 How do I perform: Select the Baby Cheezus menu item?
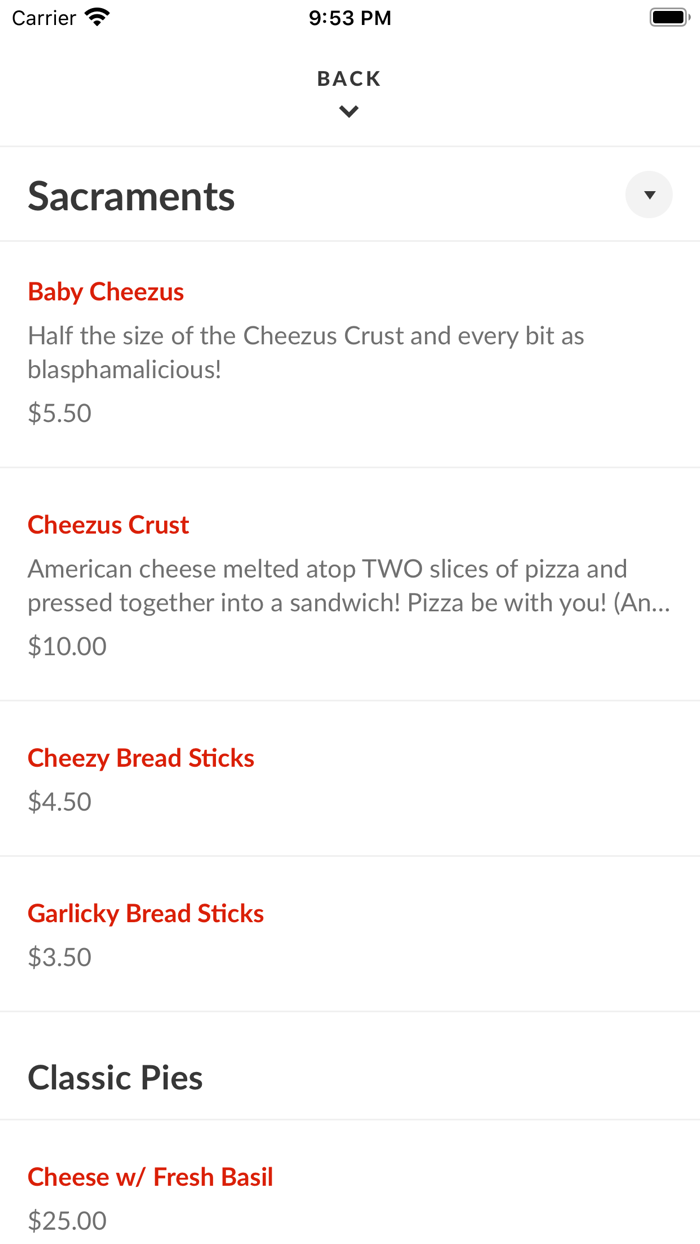click(105, 291)
